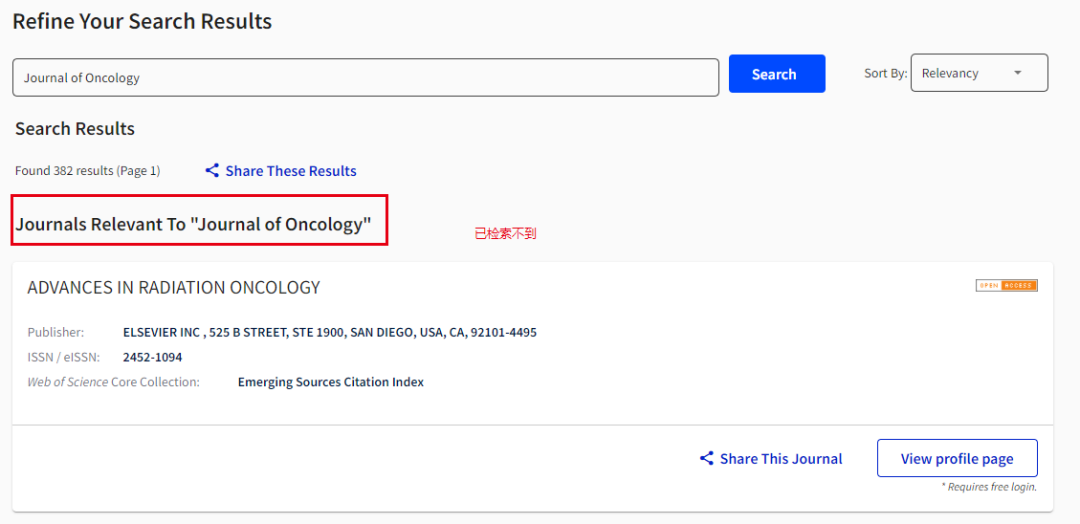The width and height of the screenshot is (1080, 524).
Task: Click the Elsevier publisher address text
Action: pos(329,332)
